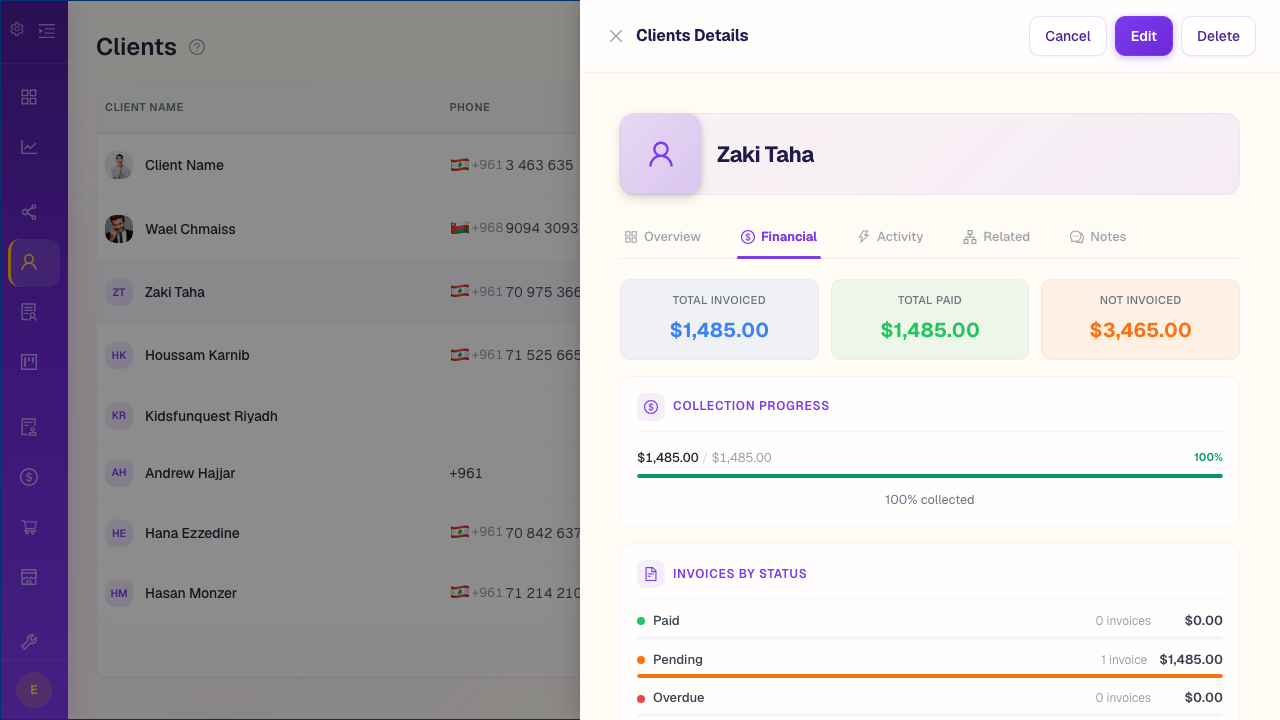Viewport: 1280px width, 720px height.
Task: Click the Edit button
Action: pos(1143,35)
